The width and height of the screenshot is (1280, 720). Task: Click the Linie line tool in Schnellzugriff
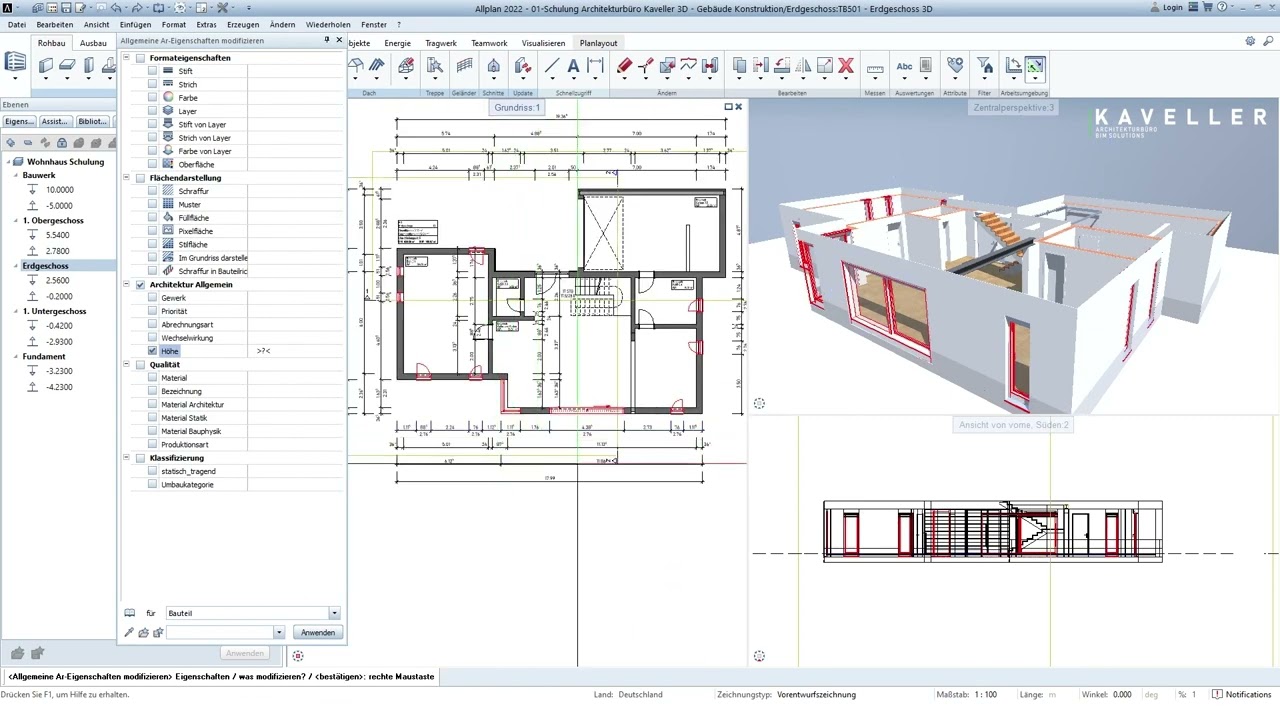pyautogui.click(x=552, y=66)
